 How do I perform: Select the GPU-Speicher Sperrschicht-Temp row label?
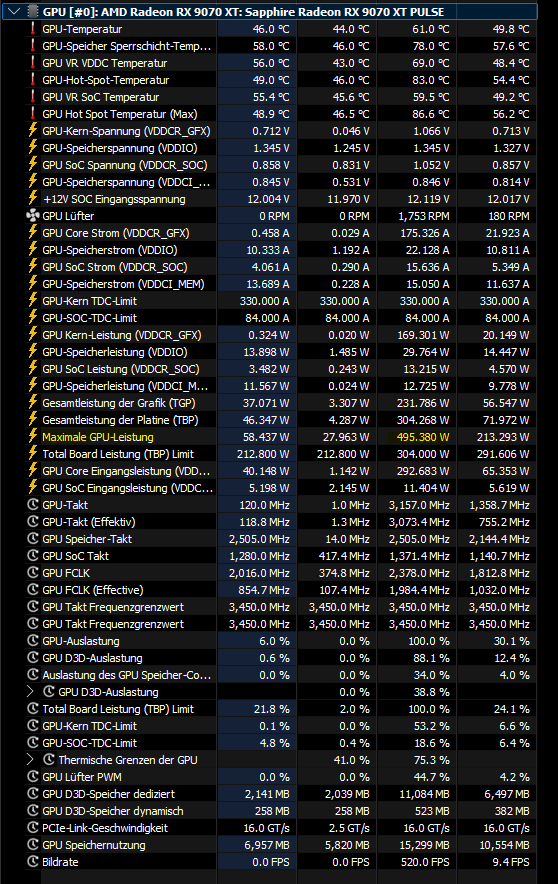tap(126, 46)
